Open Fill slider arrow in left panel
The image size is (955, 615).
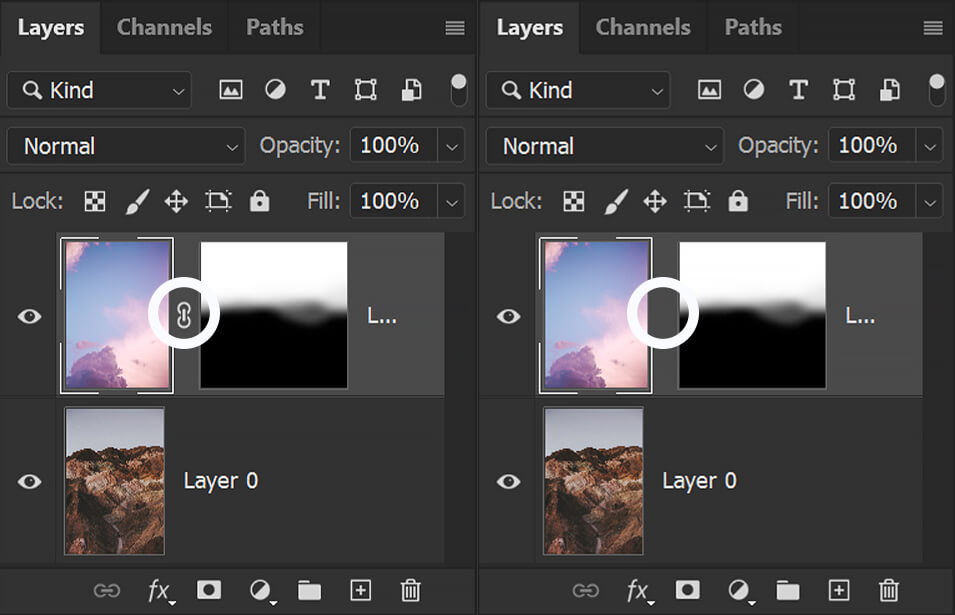coord(452,202)
